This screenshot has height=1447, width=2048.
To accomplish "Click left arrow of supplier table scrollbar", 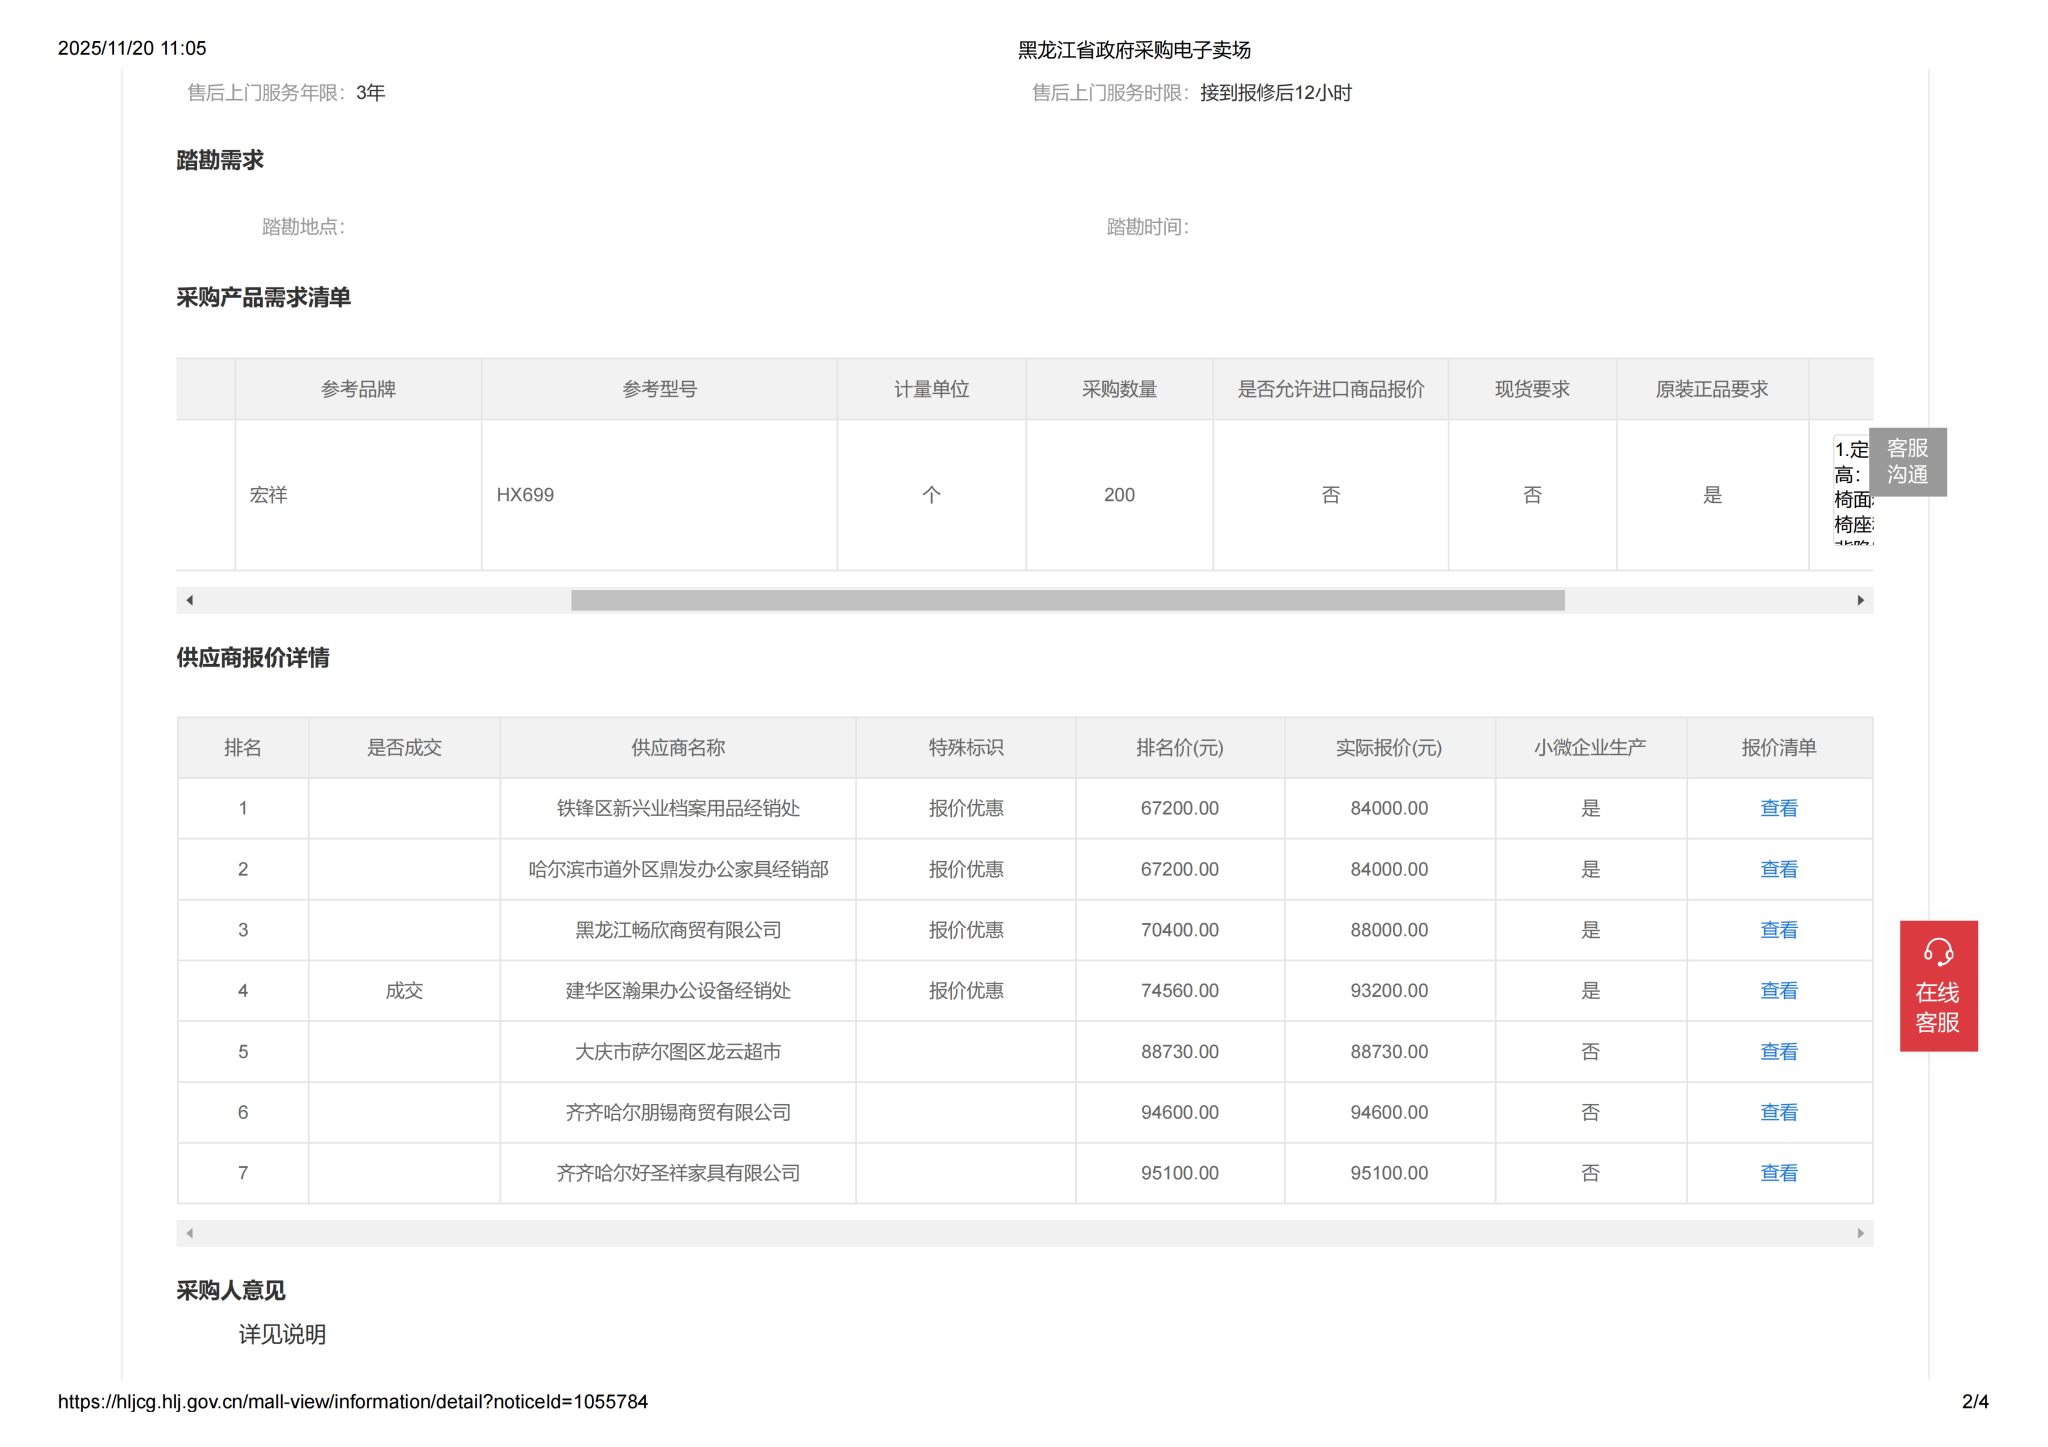I will [x=190, y=1233].
